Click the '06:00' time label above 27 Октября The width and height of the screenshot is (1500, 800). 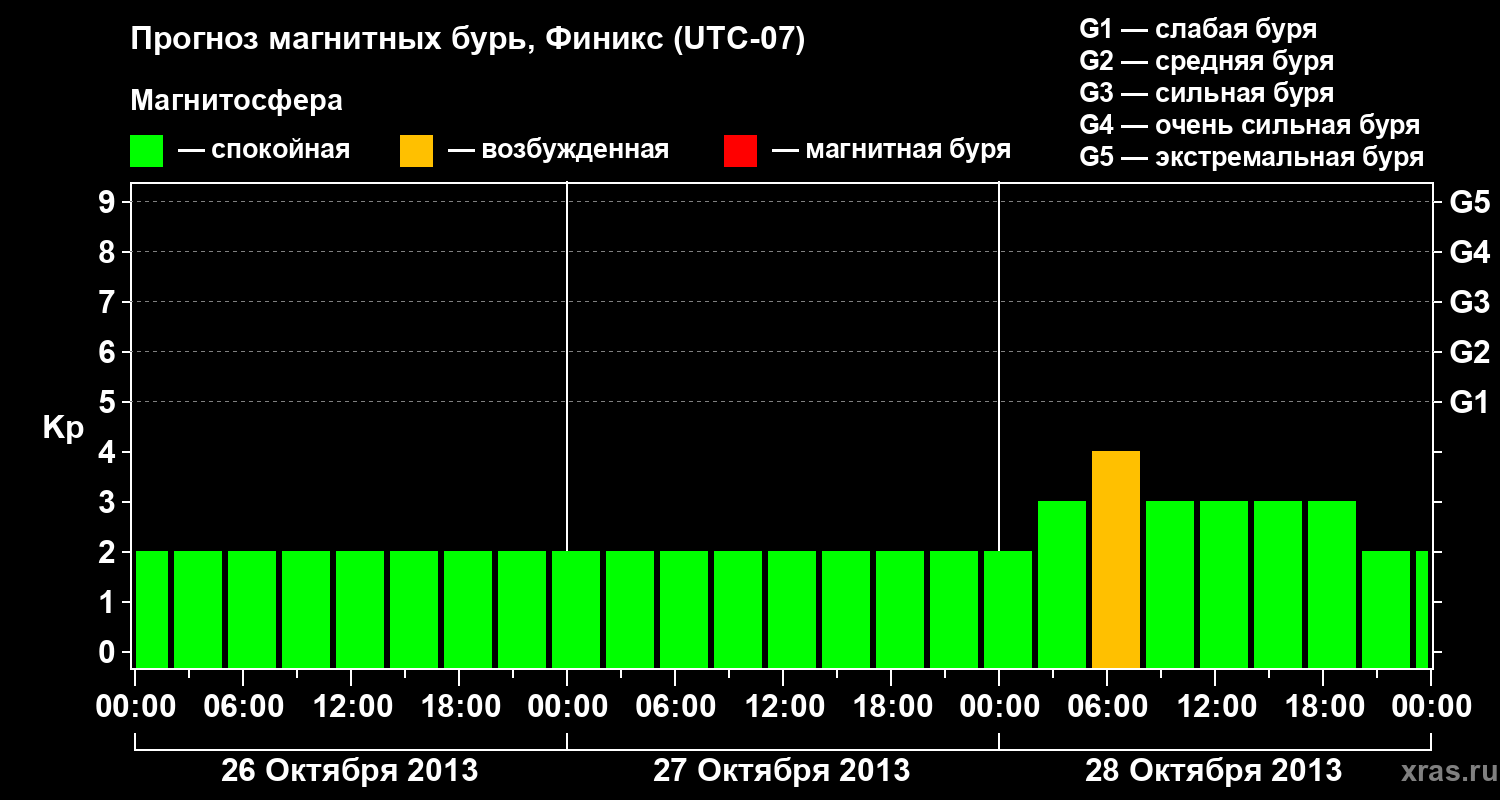tap(674, 707)
